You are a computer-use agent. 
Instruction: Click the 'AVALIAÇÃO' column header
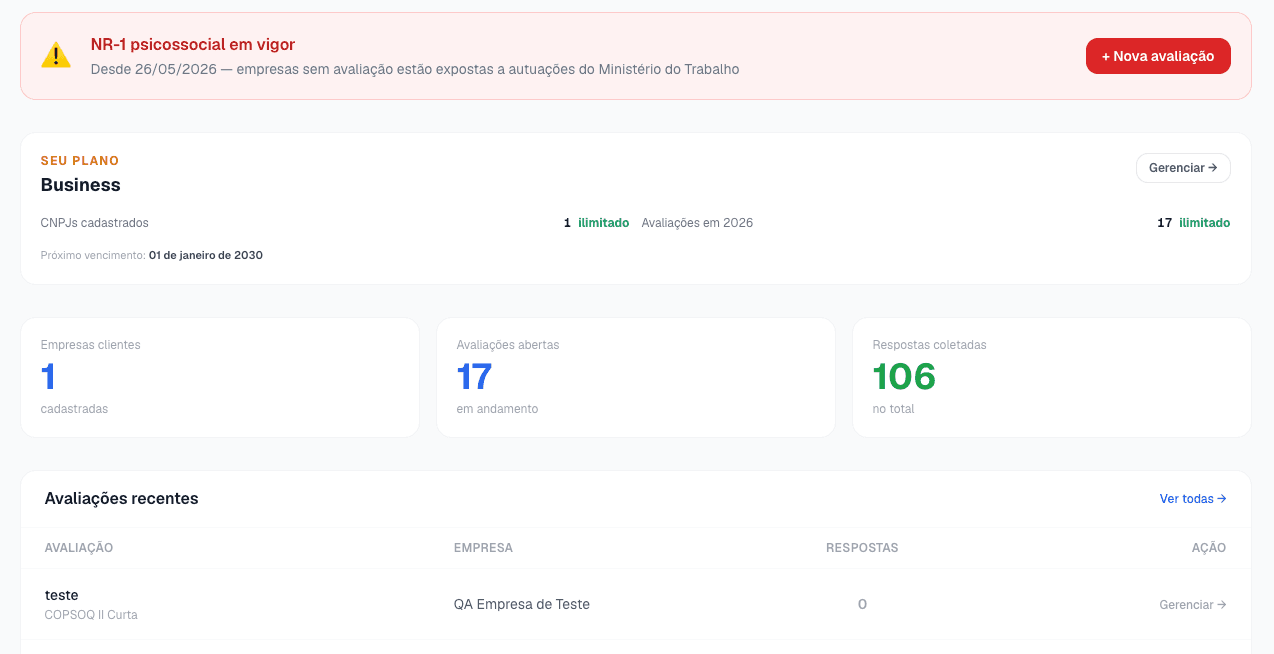(x=79, y=548)
